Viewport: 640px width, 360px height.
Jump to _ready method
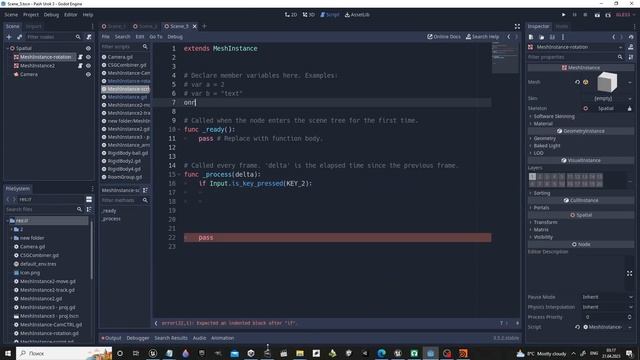[109, 211]
